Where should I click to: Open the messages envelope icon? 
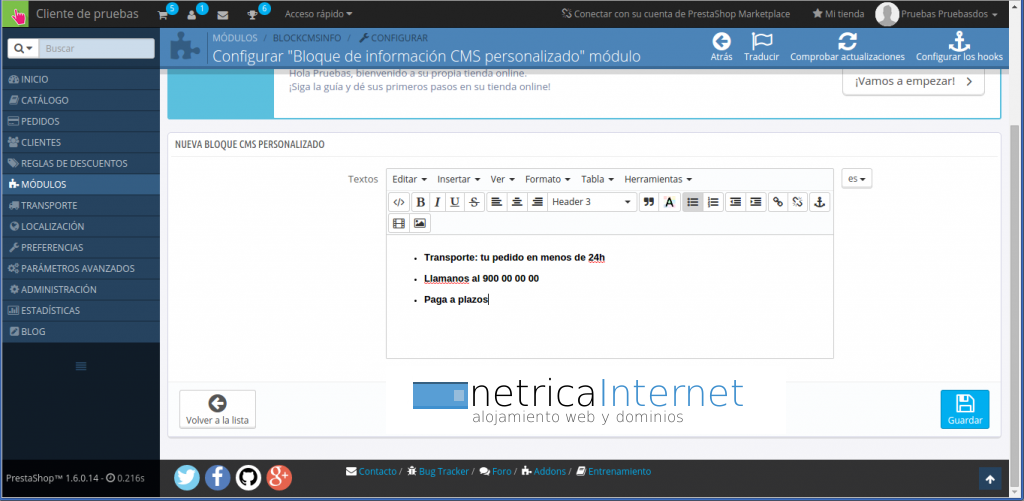[x=223, y=14]
